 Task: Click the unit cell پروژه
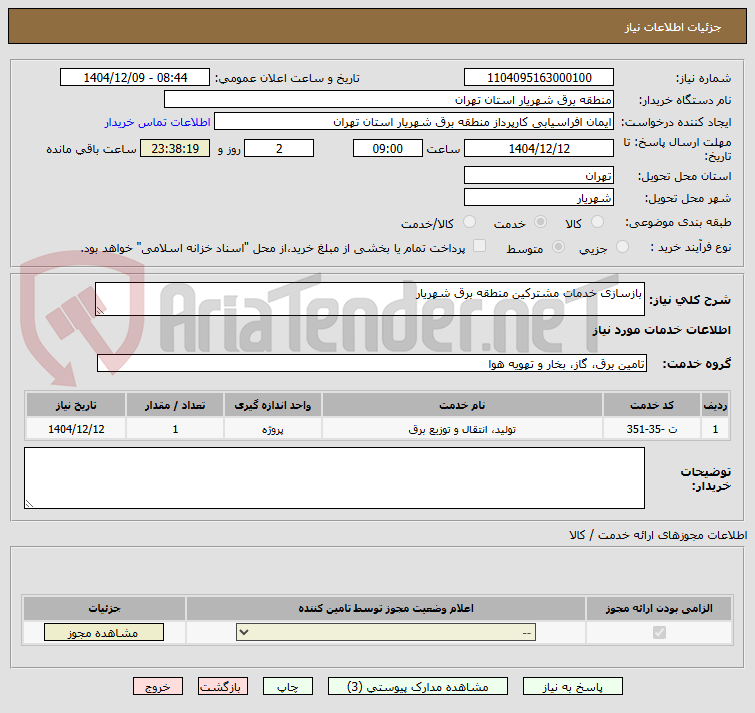point(273,429)
